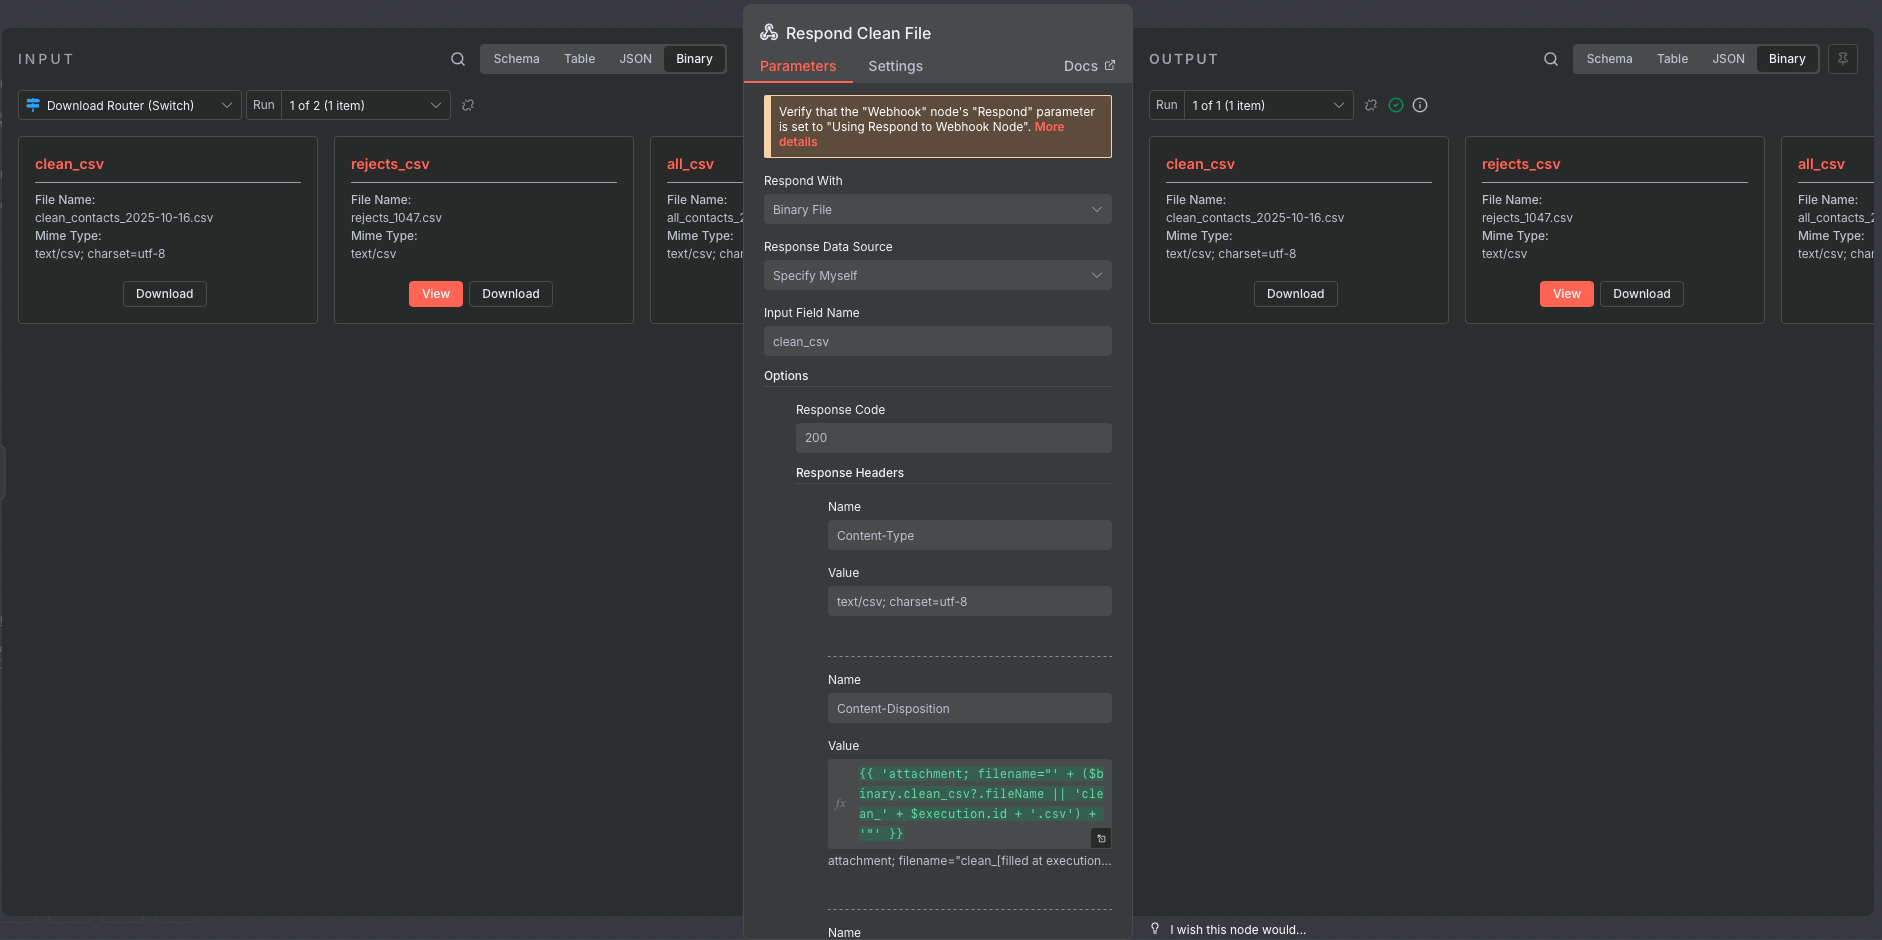Select the Parameters tab
The width and height of the screenshot is (1882, 940).
pos(798,66)
